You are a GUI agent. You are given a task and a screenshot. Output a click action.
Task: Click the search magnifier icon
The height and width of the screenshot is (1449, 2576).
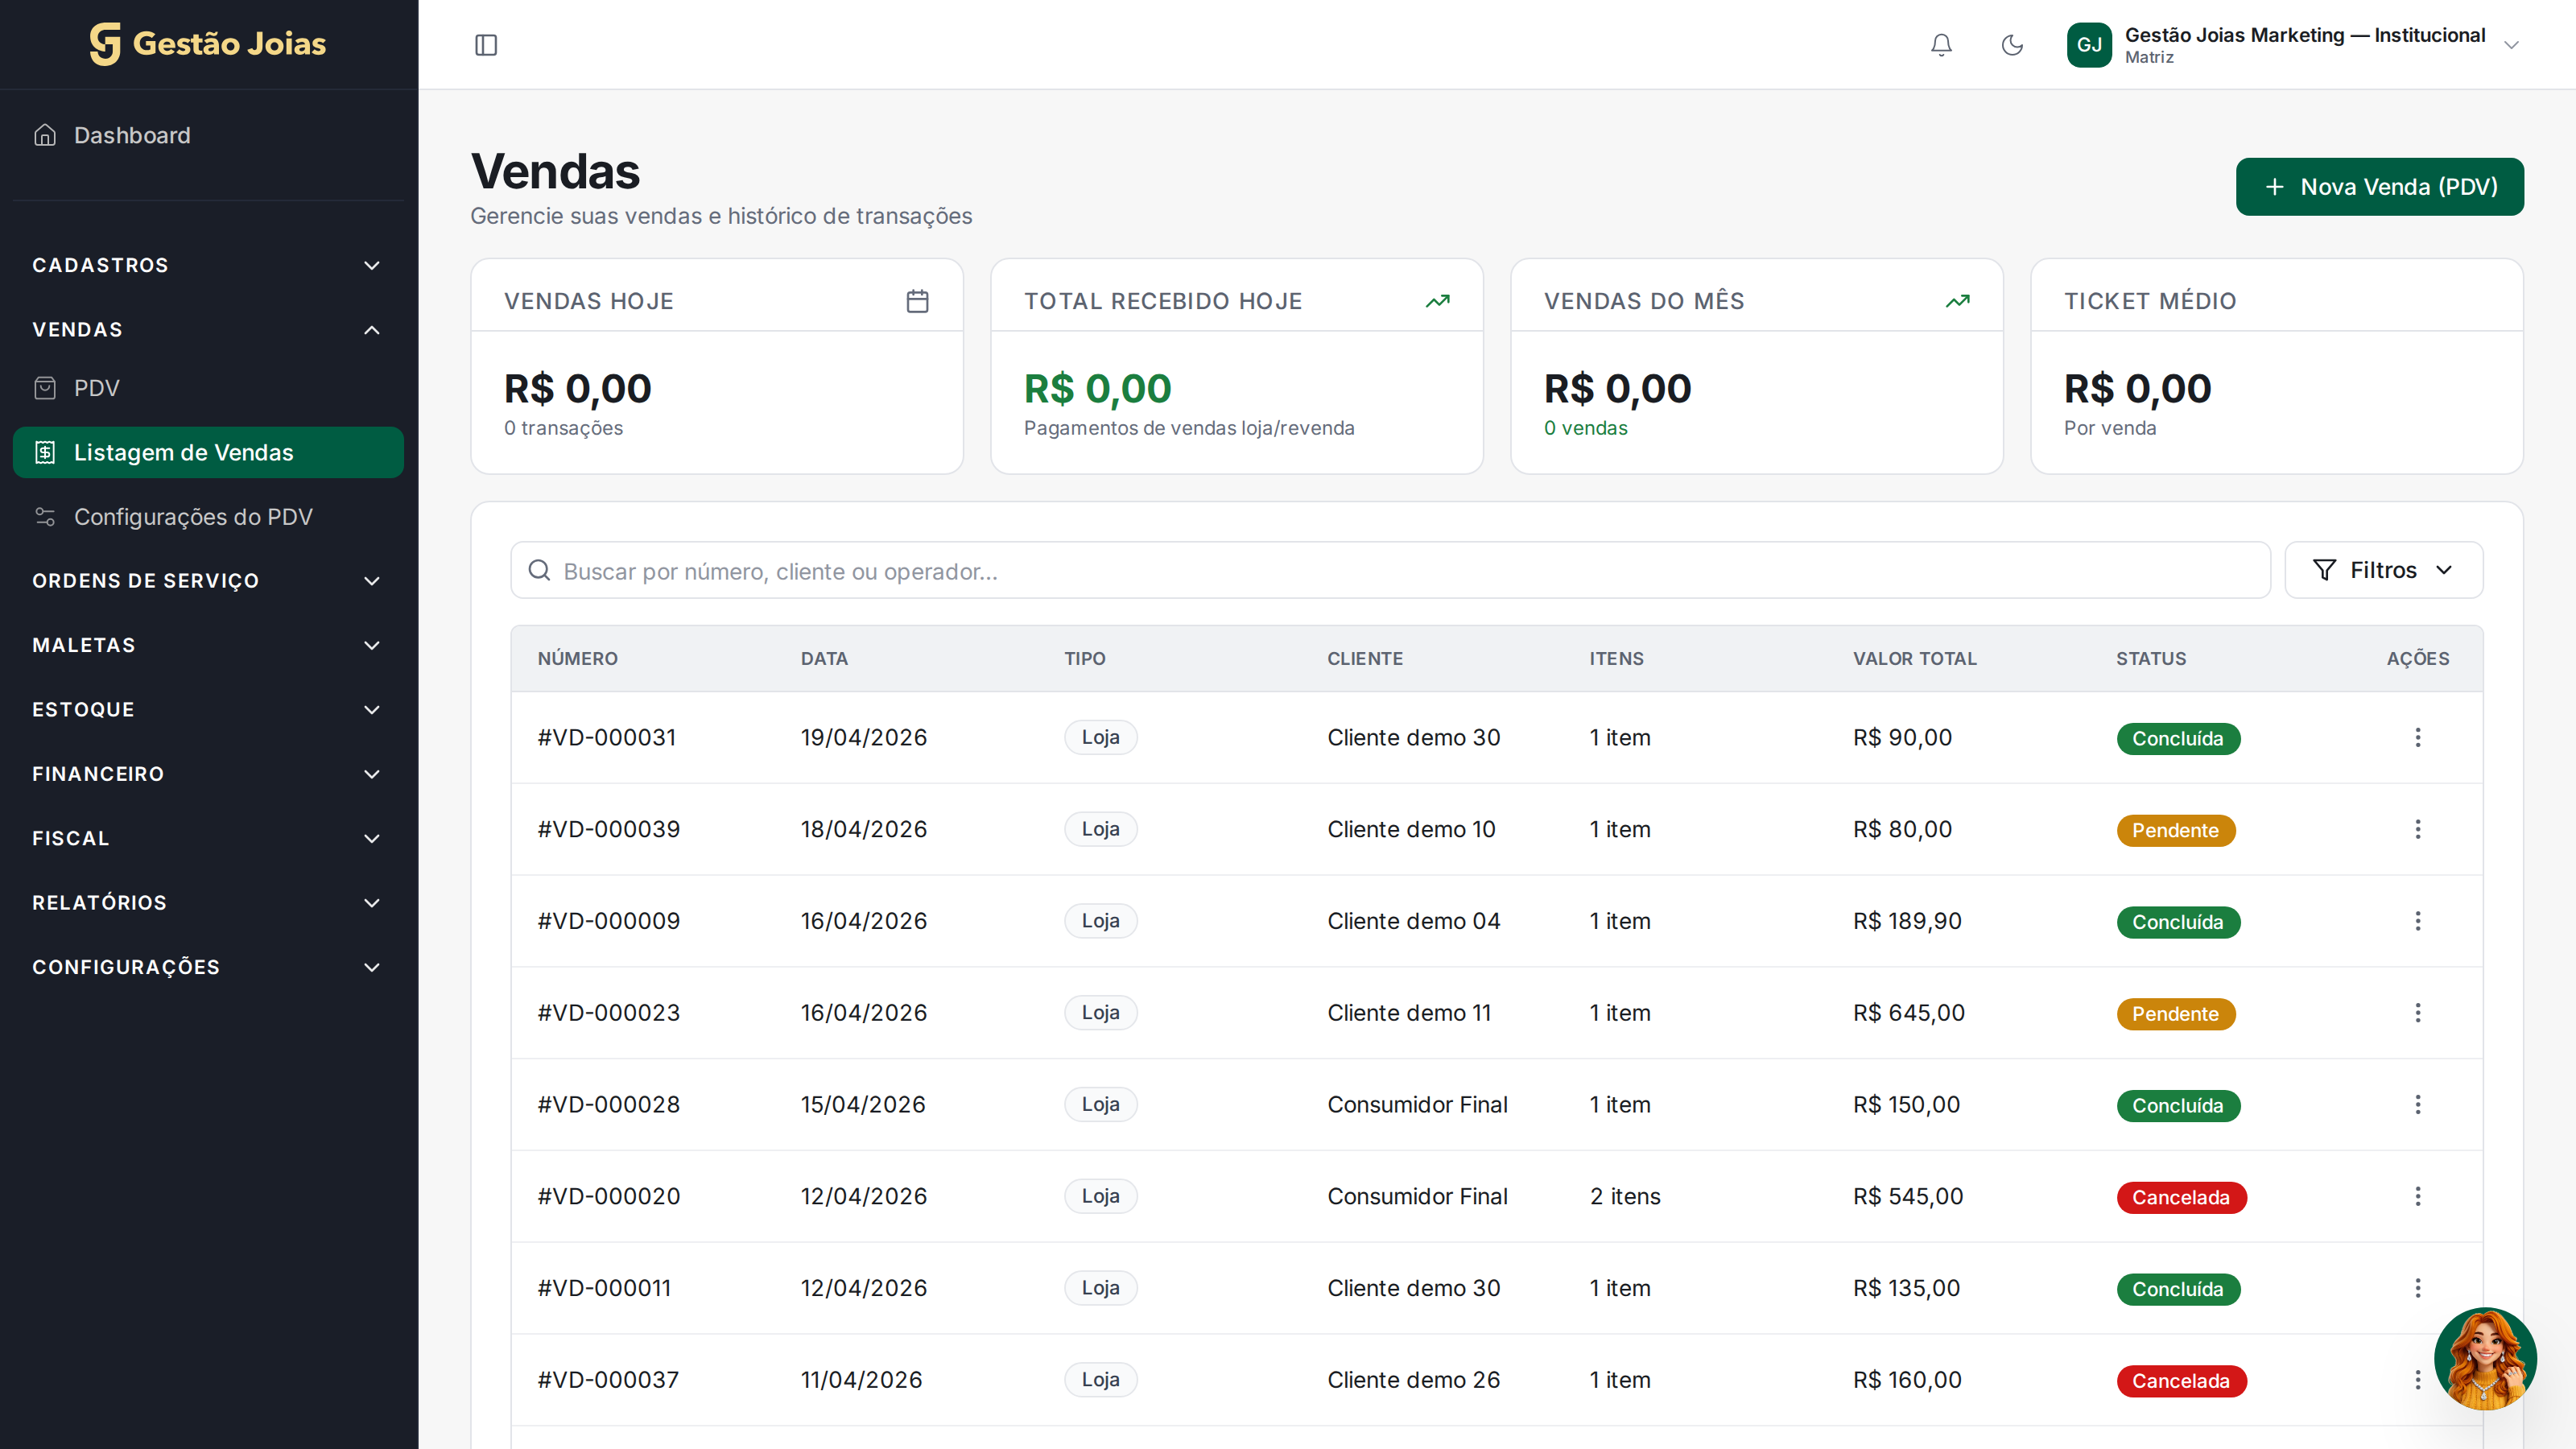(x=539, y=570)
